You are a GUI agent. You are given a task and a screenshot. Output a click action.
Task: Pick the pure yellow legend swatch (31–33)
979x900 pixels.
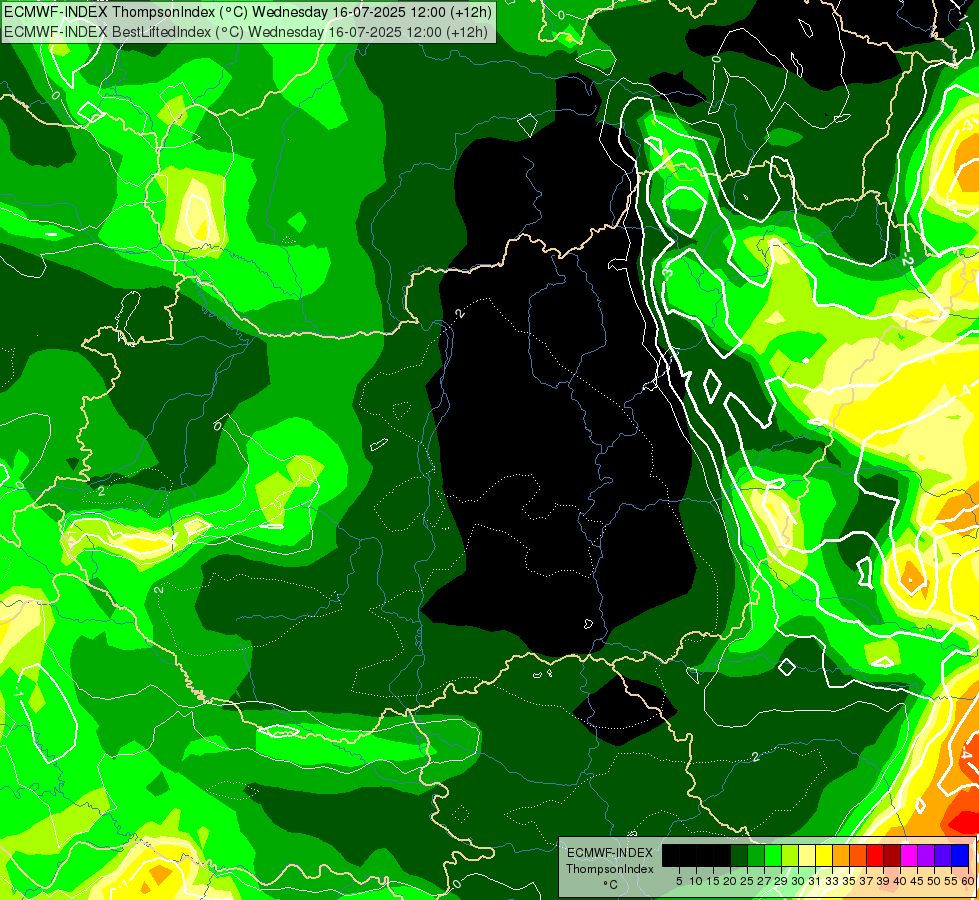coord(824,855)
